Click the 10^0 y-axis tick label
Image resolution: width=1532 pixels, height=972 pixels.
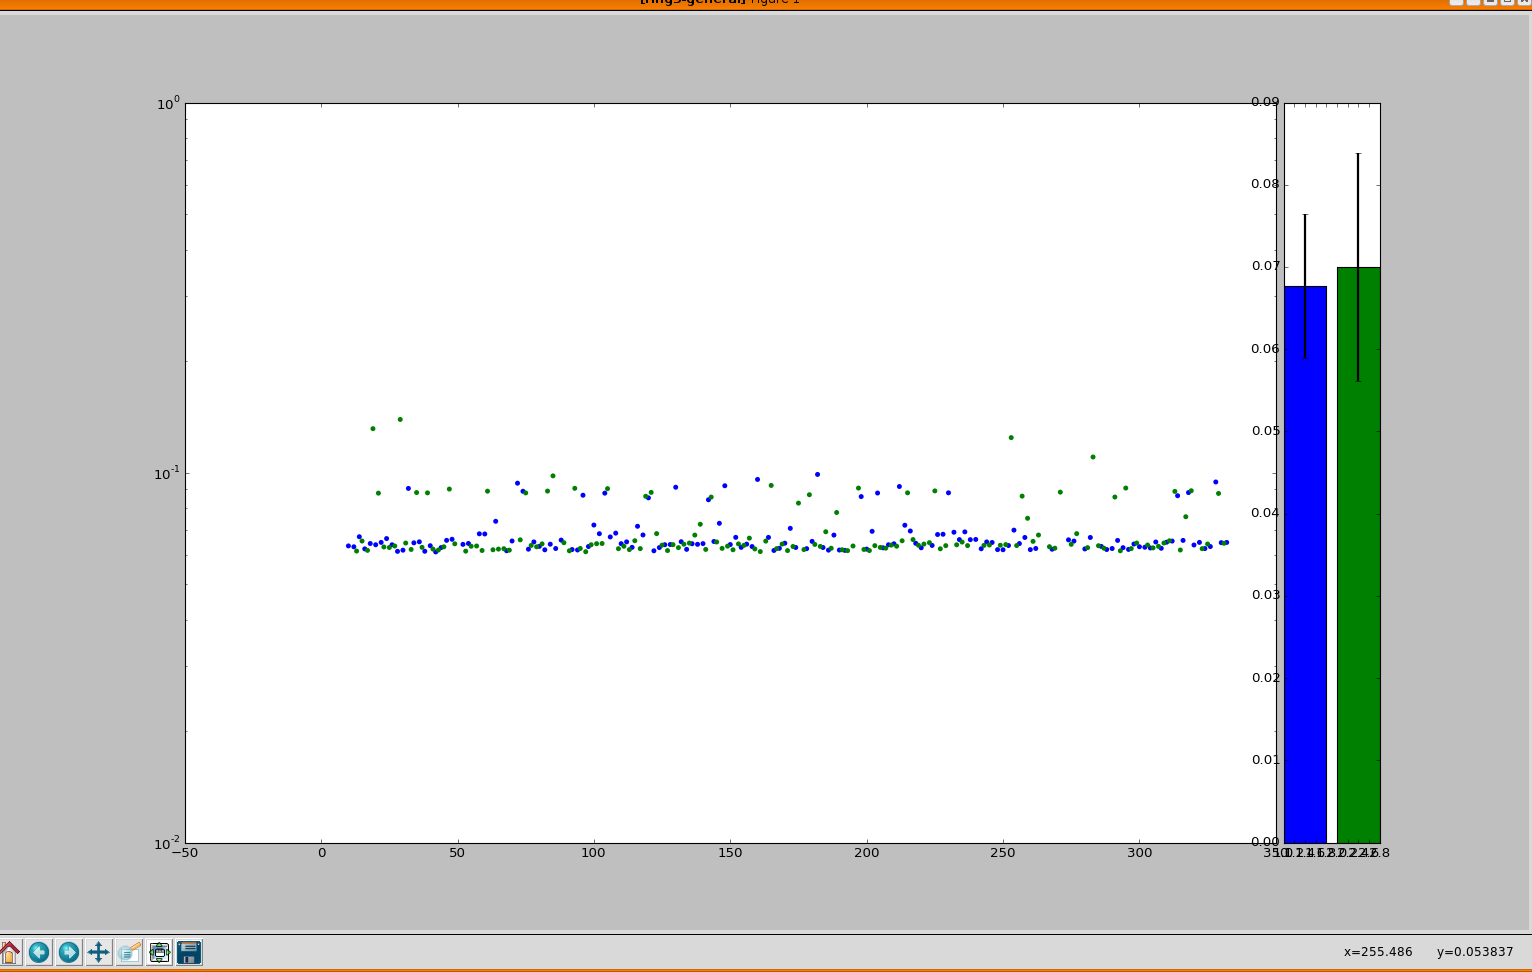coord(167,104)
